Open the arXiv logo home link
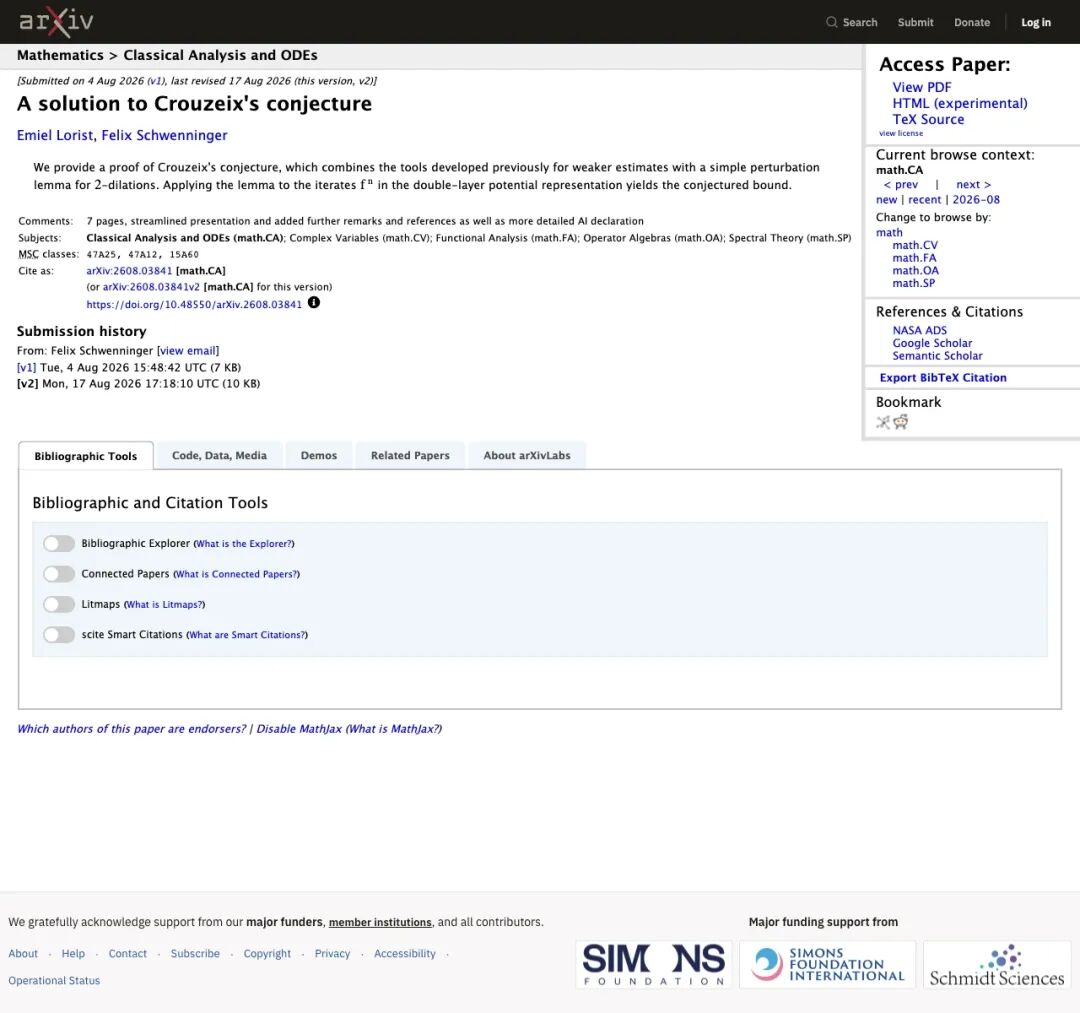The image size is (1080, 1013). click(x=56, y=22)
